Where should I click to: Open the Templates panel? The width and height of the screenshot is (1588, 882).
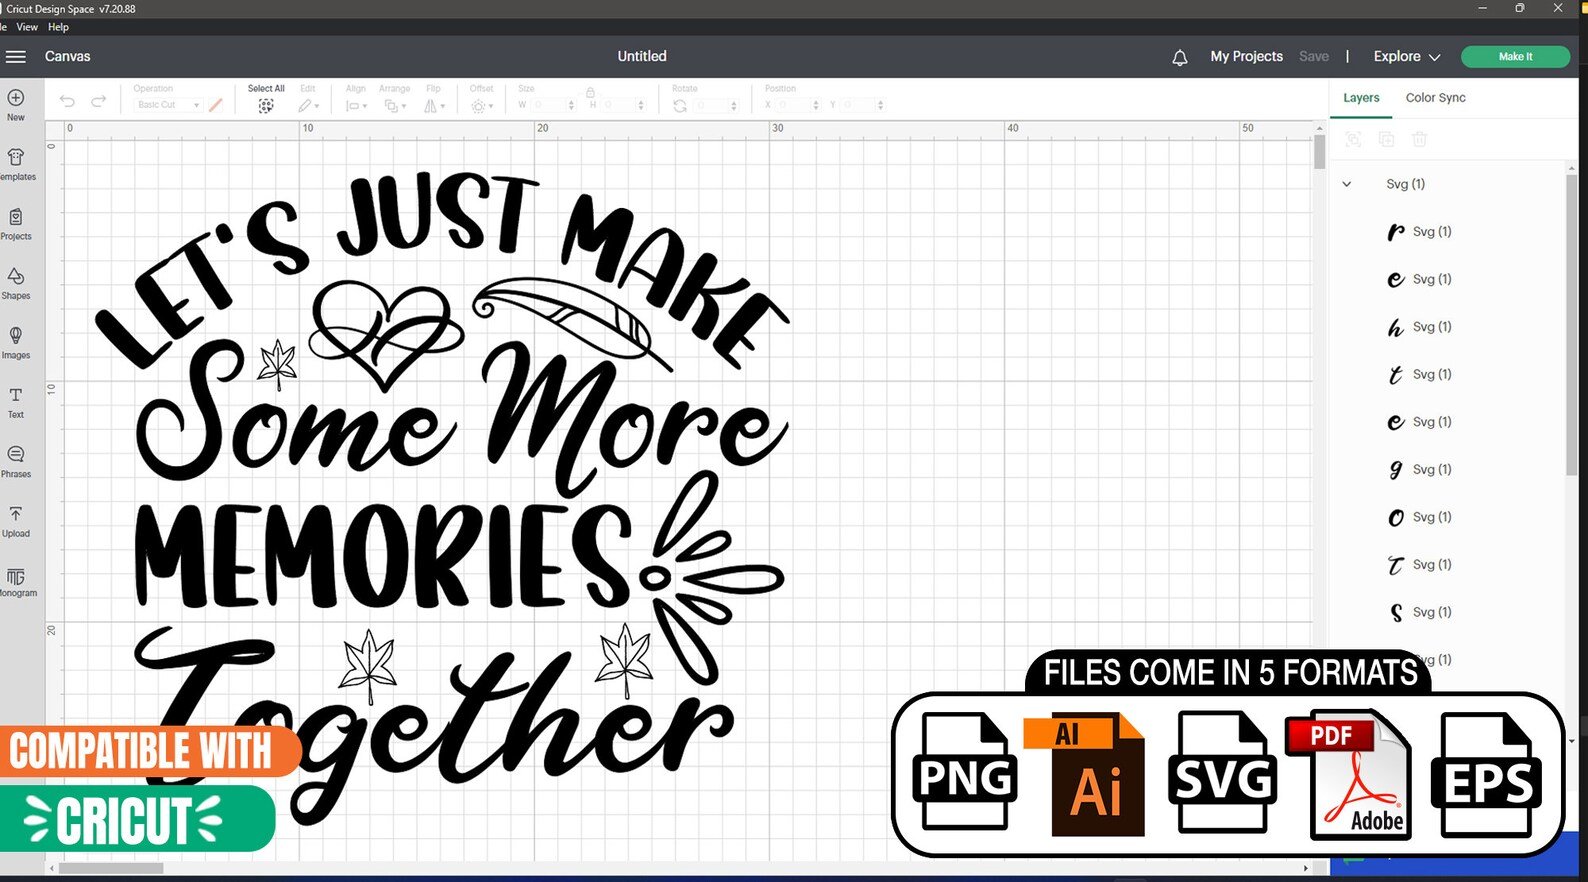[x=16, y=164]
